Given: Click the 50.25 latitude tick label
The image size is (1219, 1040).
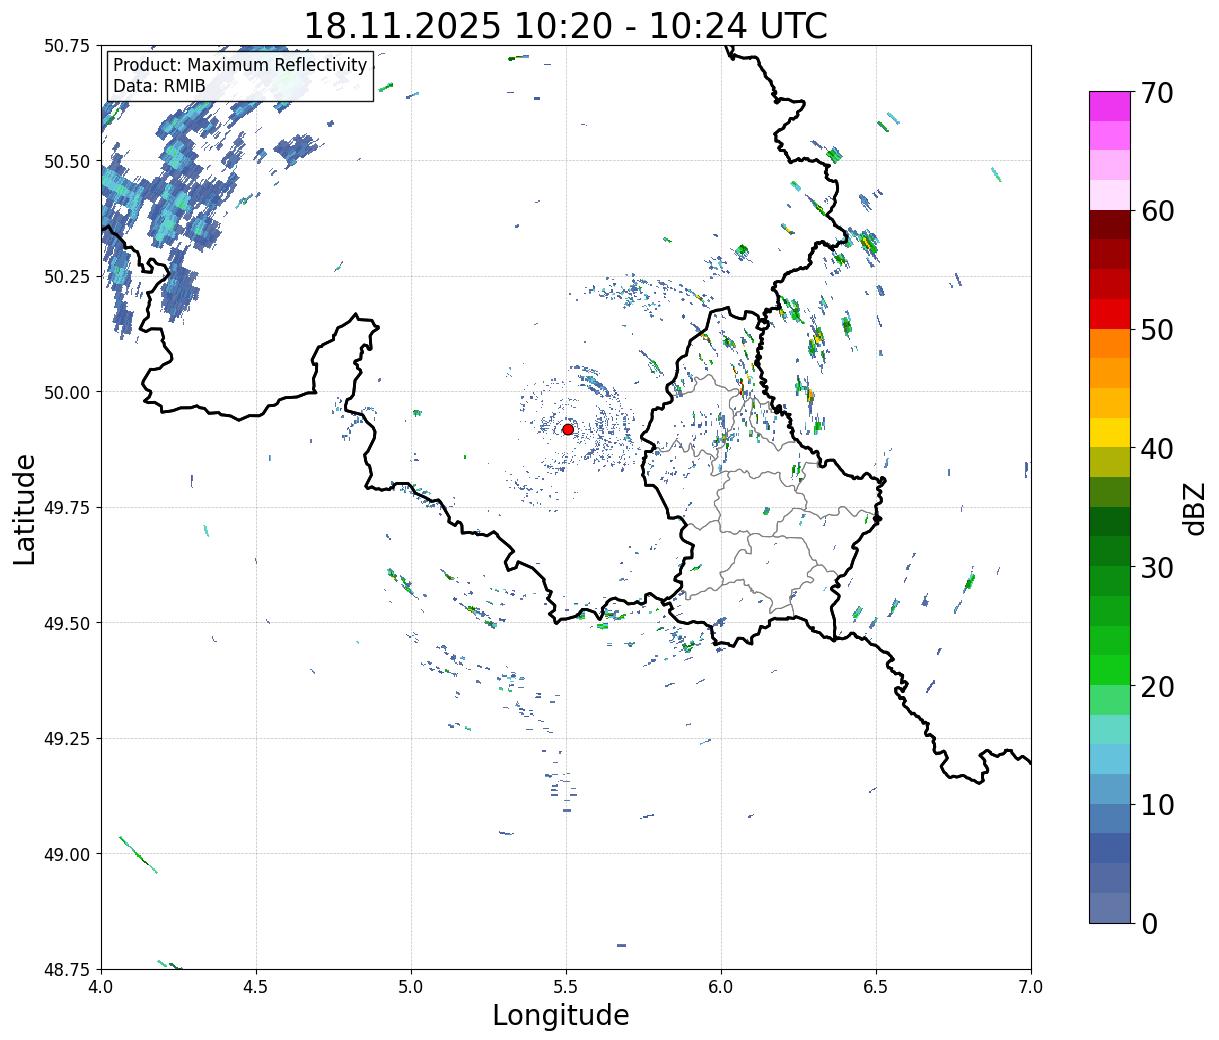Looking at the screenshot, I should (x=67, y=277).
